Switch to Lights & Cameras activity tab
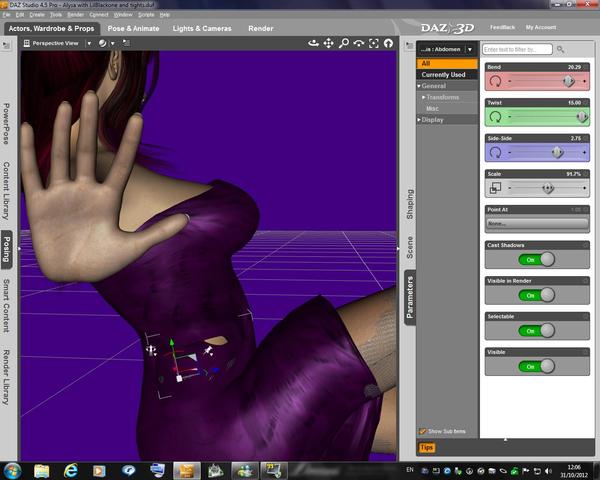The width and height of the screenshot is (600, 480). (x=202, y=28)
